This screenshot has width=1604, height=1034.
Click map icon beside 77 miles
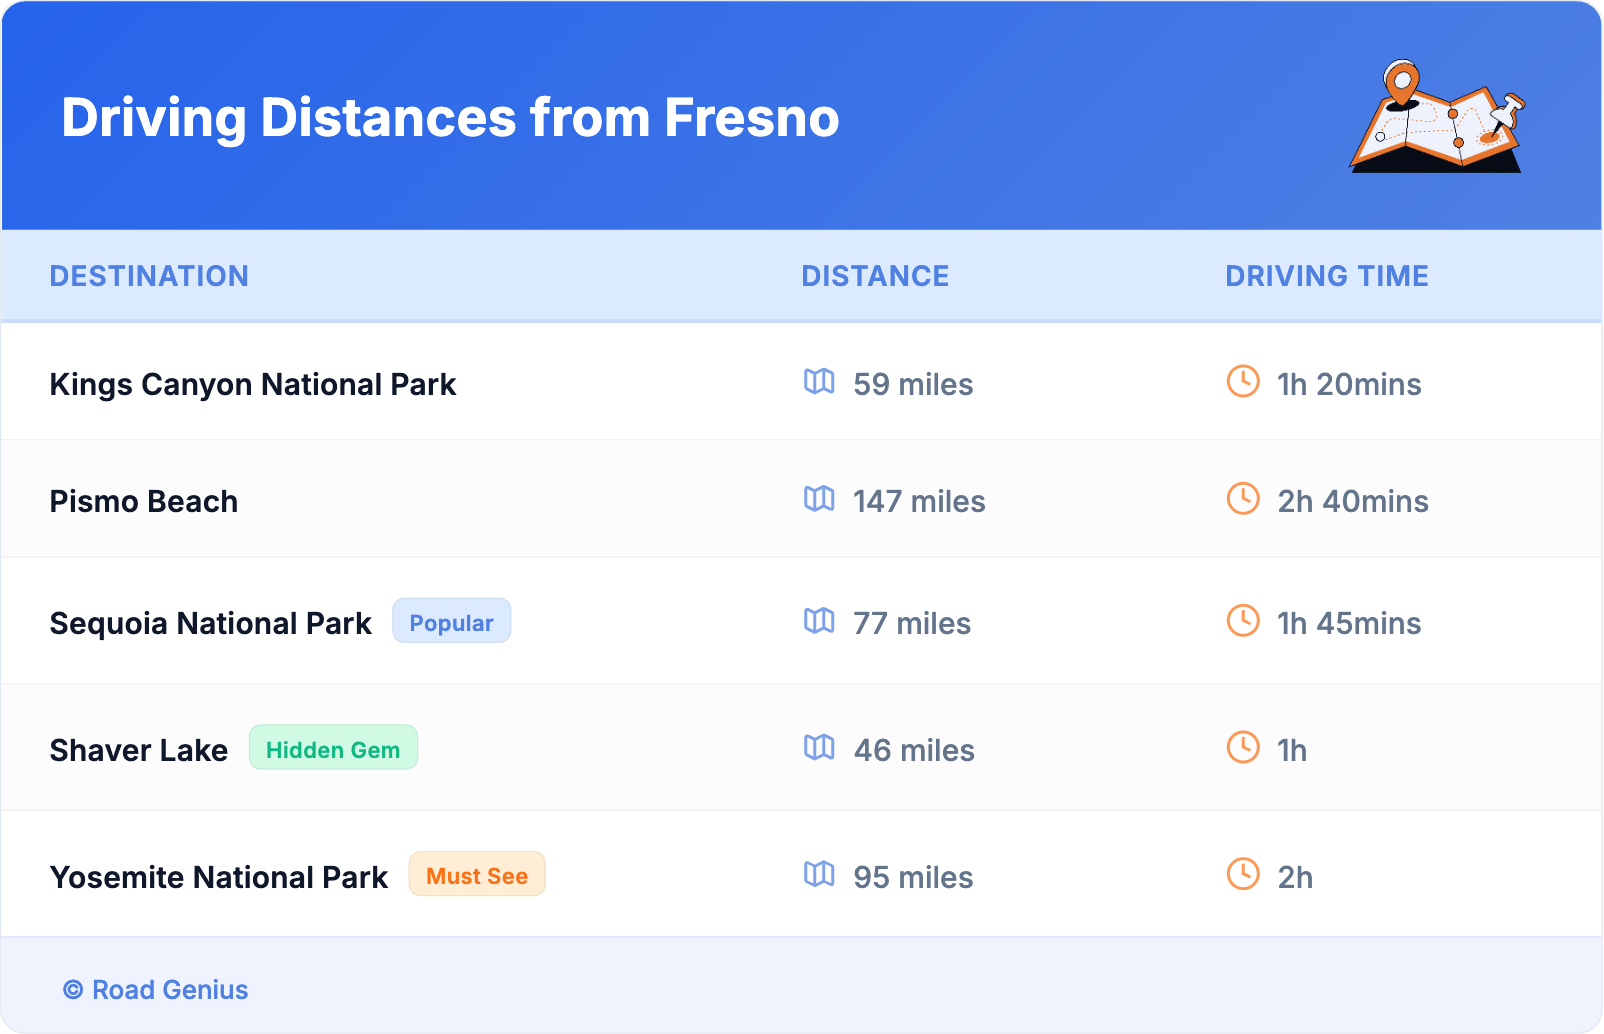(819, 620)
